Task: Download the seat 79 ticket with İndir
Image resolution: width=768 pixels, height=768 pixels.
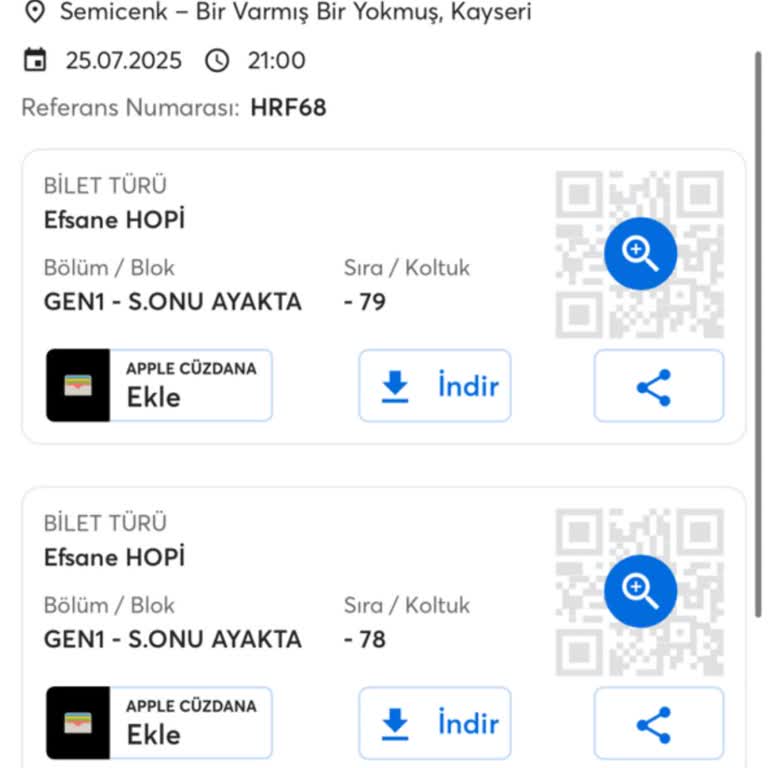Action: click(x=435, y=386)
